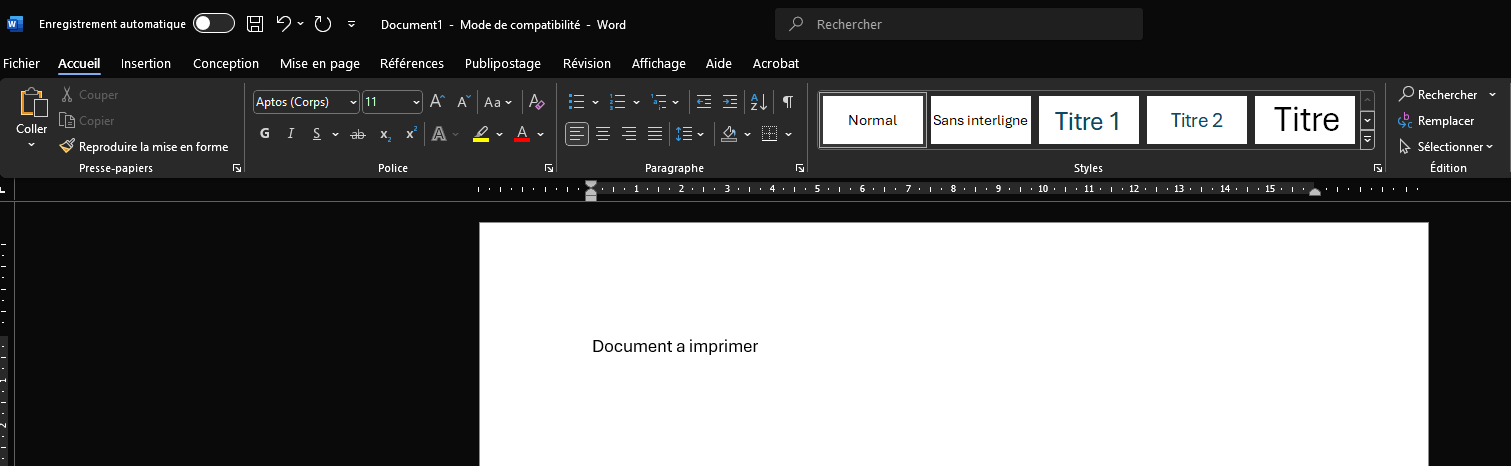Open the Fichier menu
Image resolution: width=1511 pixels, height=466 pixels.
click(x=21, y=63)
